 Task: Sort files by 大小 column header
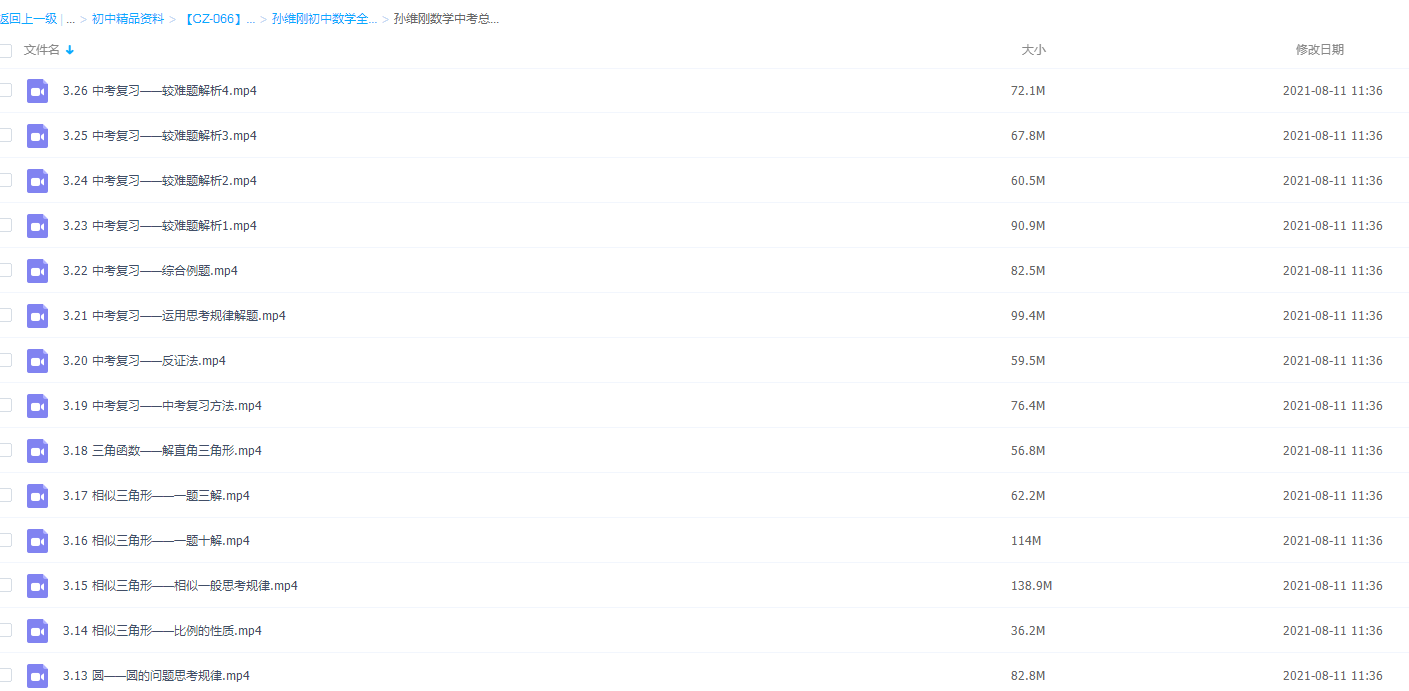(x=1033, y=50)
